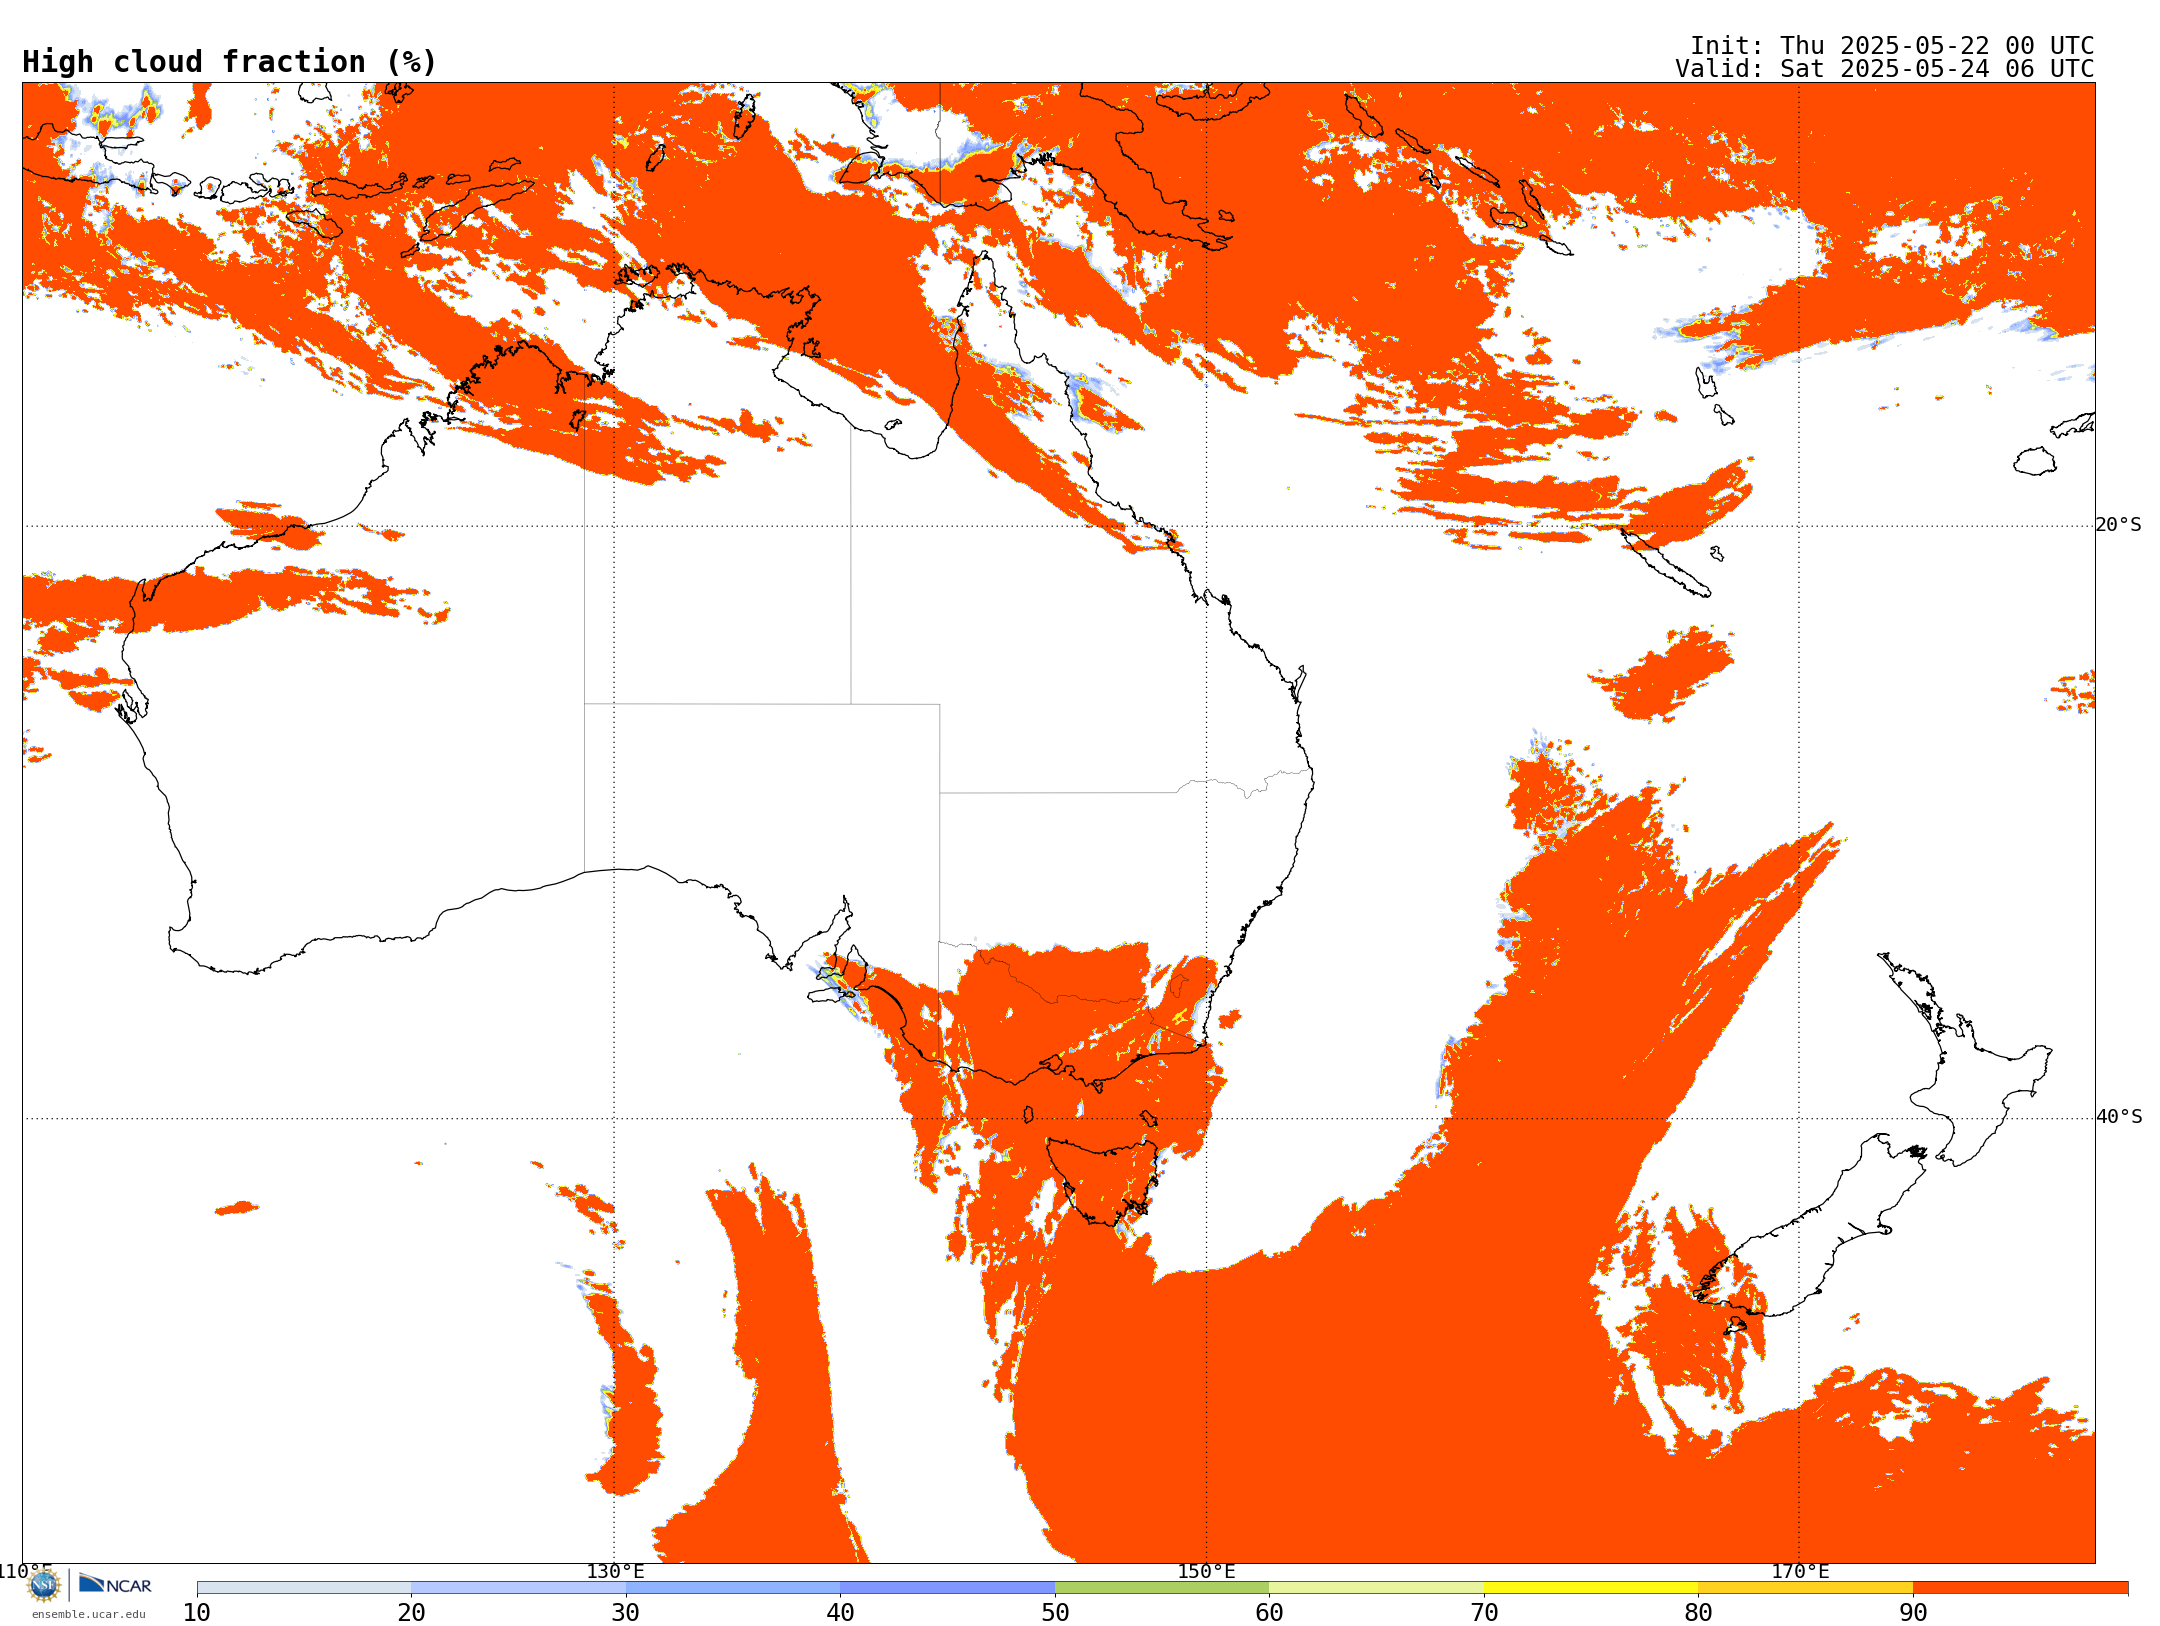This screenshot has height=1626, width=2160.
Task: Click Tasmania island on the map
Action: pyautogui.click(x=1102, y=1180)
